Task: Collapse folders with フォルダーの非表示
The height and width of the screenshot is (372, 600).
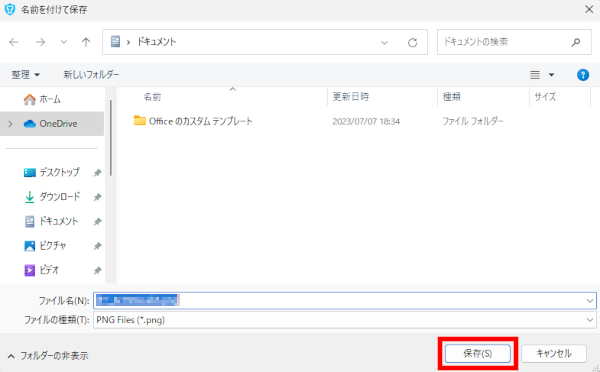Action: click(48, 356)
